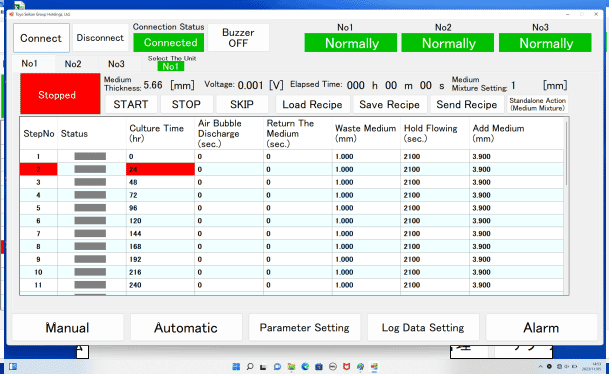This screenshot has height=376, width=612.
Task: Open the Automatic screen
Action: (x=186, y=328)
